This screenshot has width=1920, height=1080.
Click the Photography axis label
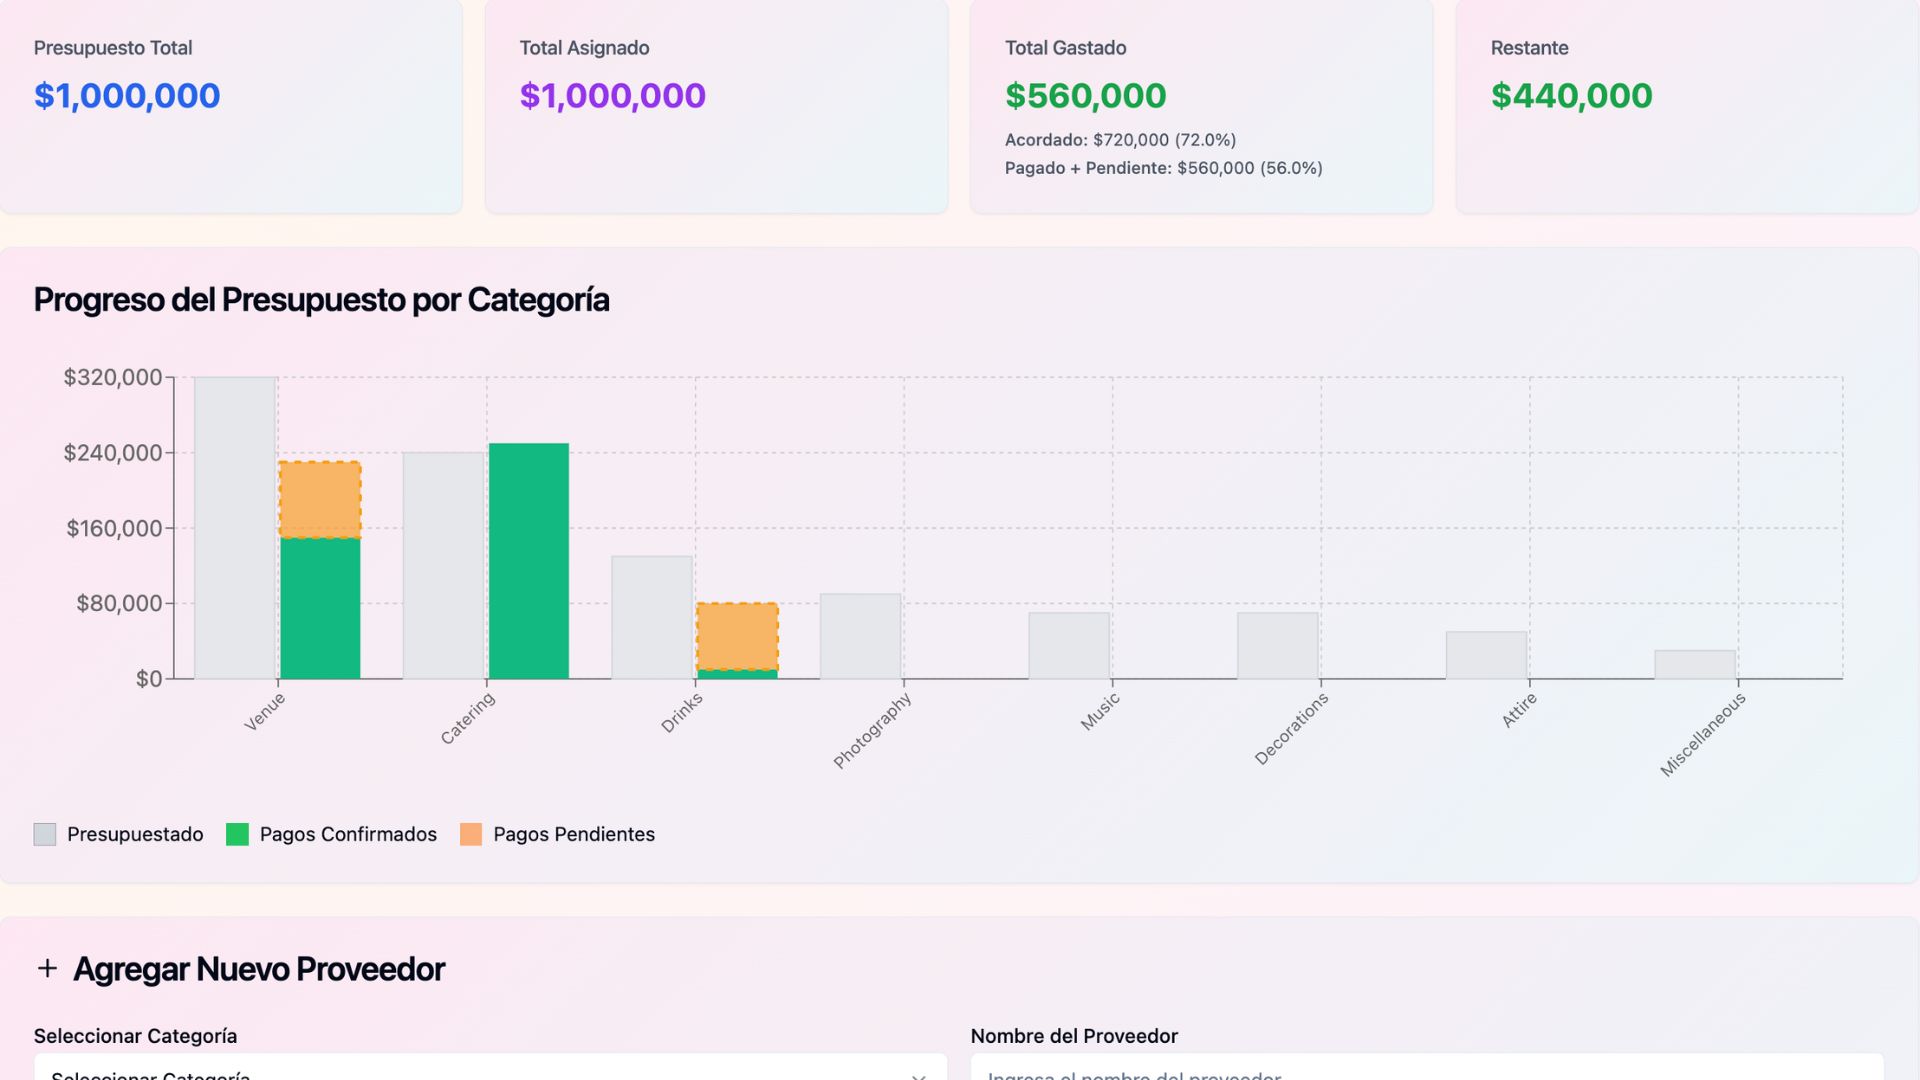(872, 731)
